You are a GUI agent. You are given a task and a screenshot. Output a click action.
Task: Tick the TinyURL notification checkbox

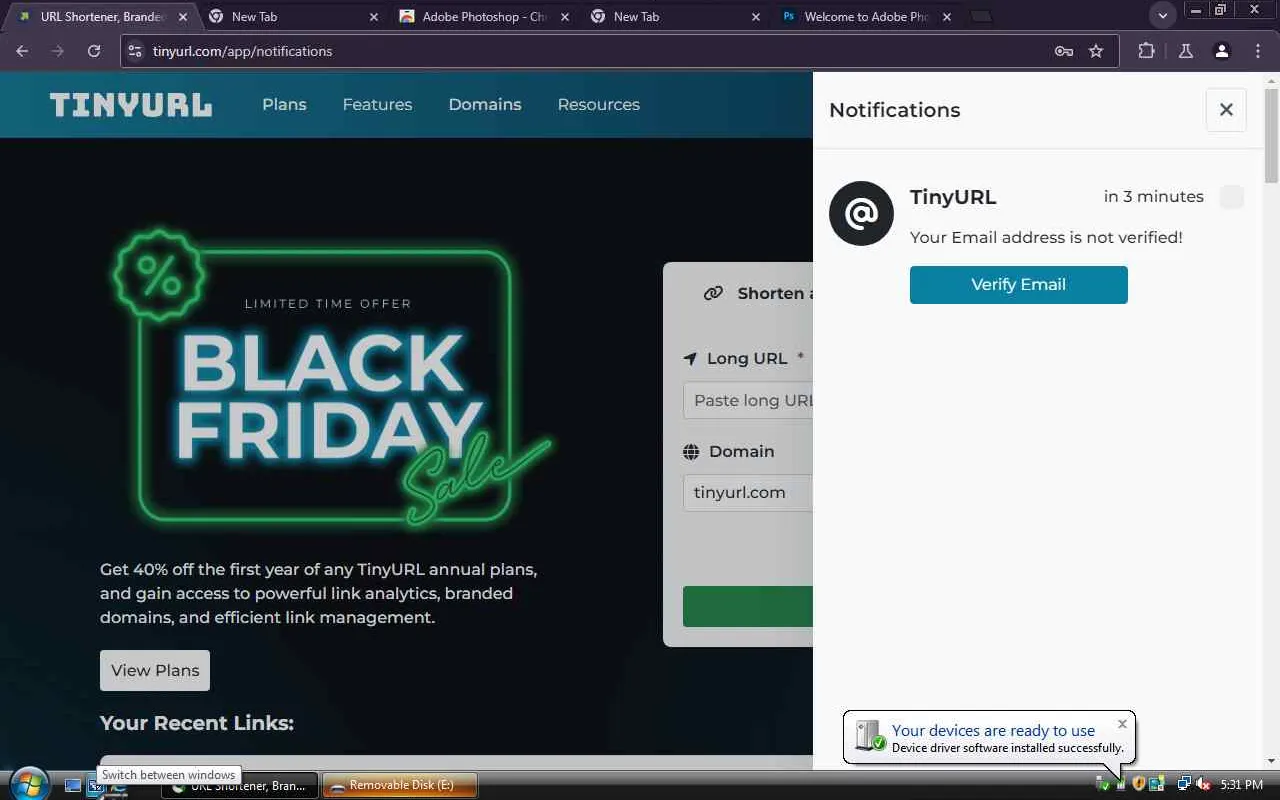coord(1232,197)
